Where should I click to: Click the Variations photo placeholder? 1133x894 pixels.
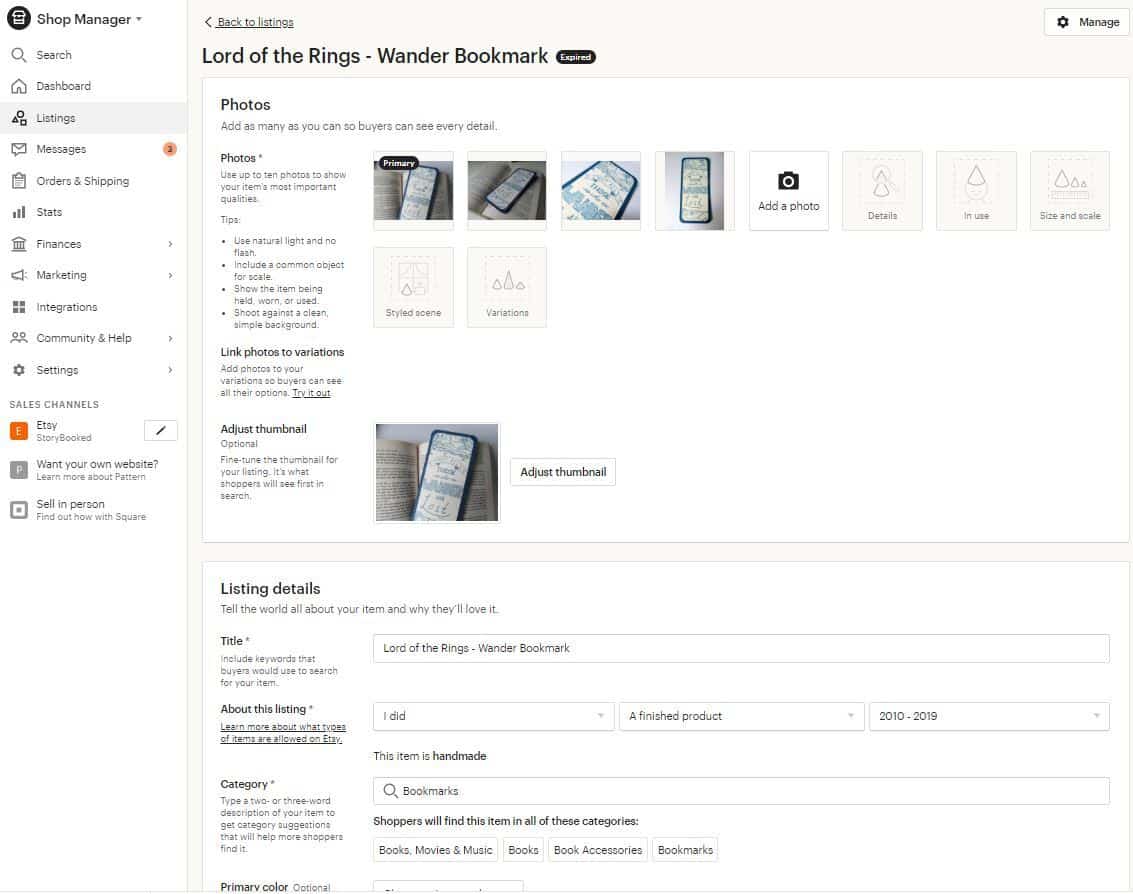coord(507,288)
